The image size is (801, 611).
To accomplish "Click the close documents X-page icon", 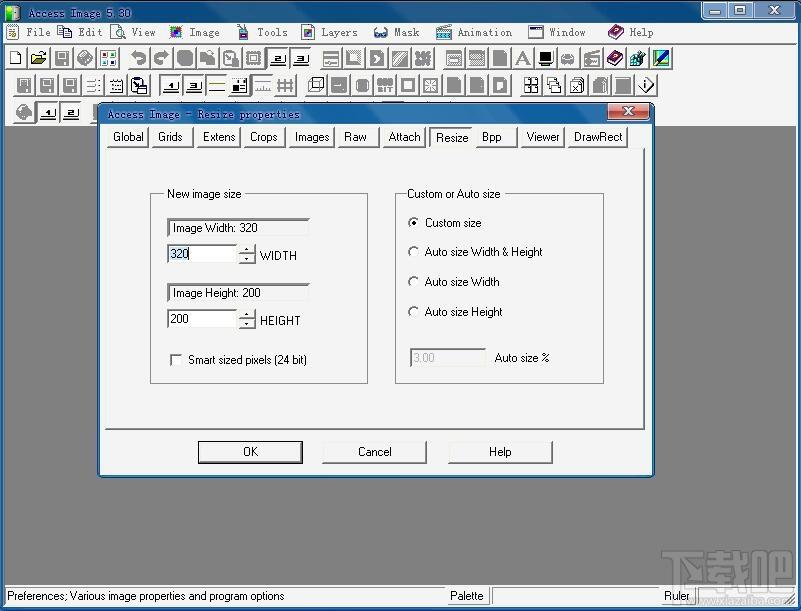I will point(577,85).
